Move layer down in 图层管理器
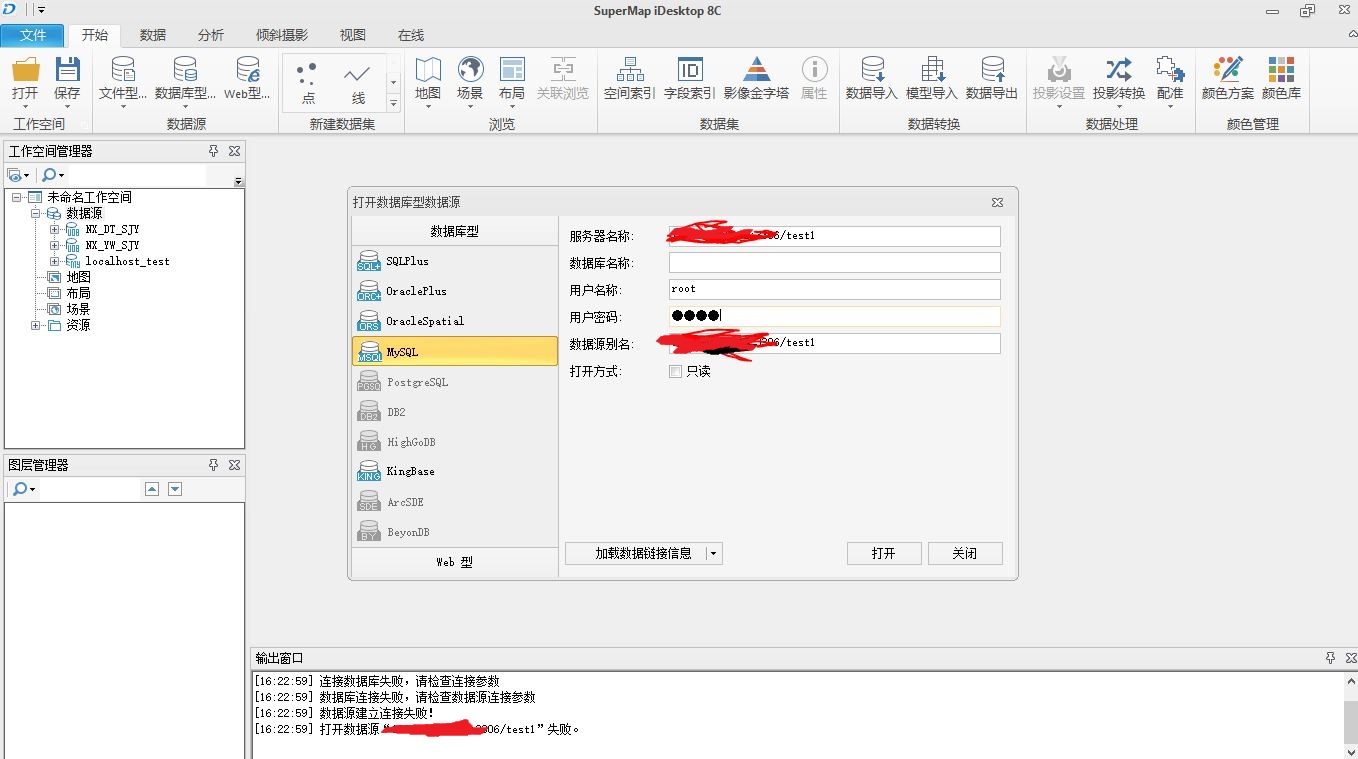Screen dimensions: 1358x759 175,489
